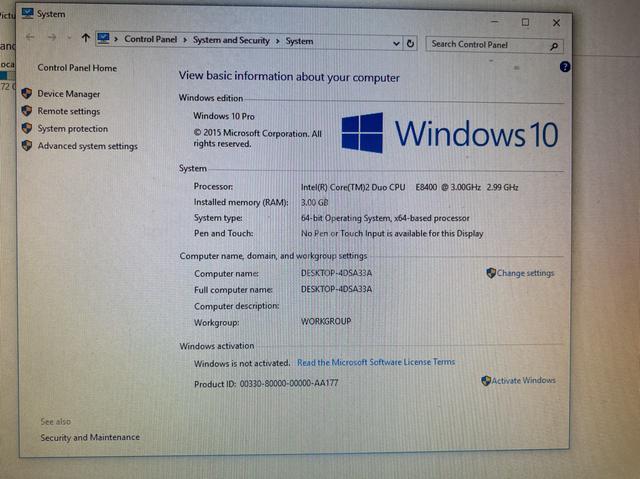Select the processor text Intel Core2 Duo E8400
Screen dimensions: 640x479
pyautogui.click(x=409, y=187)
